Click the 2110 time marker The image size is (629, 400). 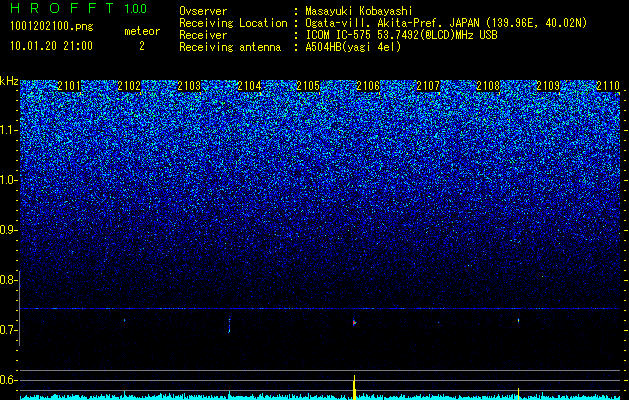point(608,86)
